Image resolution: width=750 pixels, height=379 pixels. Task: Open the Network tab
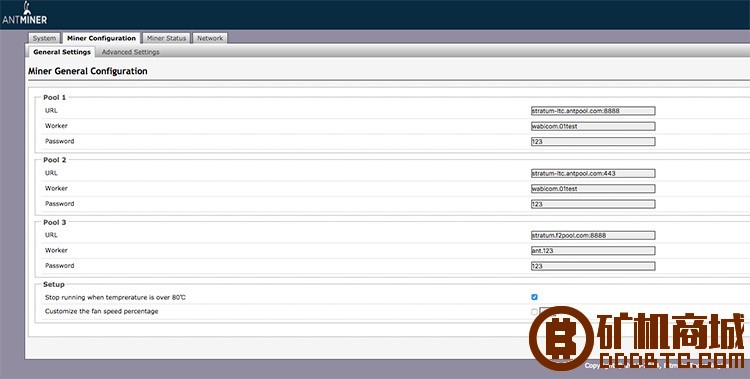pos(210,38)
